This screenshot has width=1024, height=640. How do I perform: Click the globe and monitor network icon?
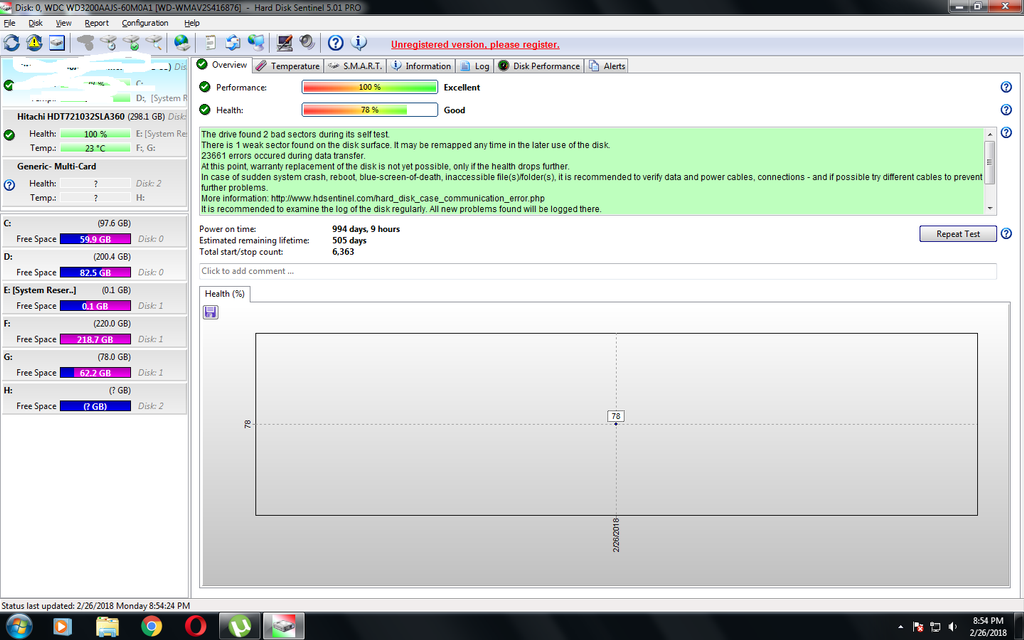[256, 43]
